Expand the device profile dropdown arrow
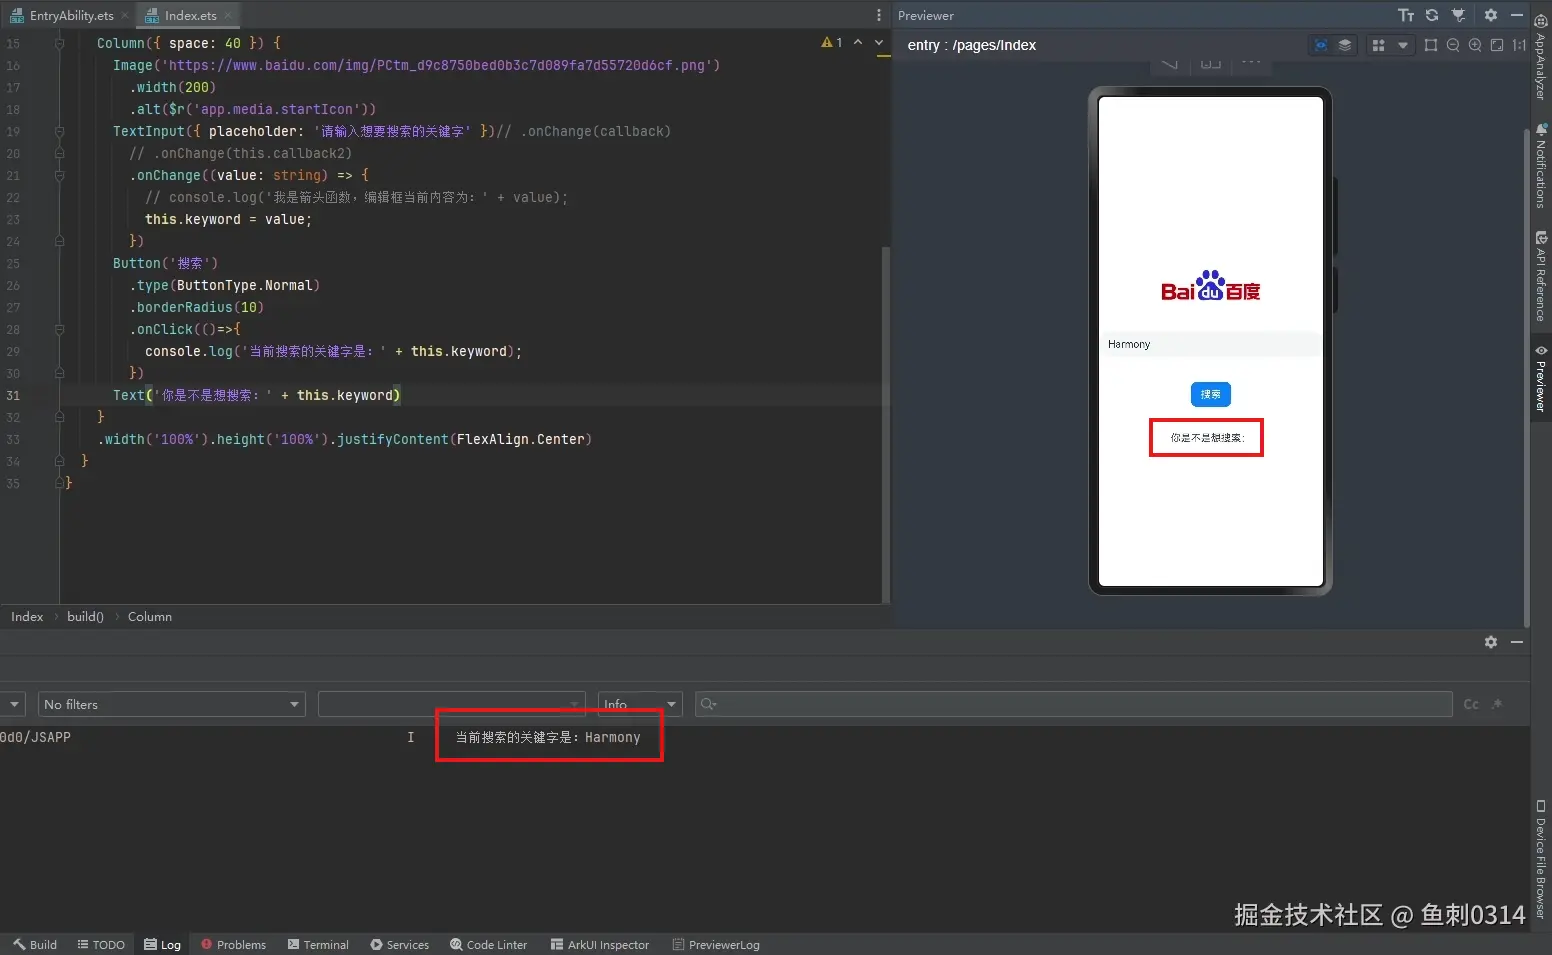Image resolution: width=1552 pixels, height=955 pixels. click(x=1402, y=45)
